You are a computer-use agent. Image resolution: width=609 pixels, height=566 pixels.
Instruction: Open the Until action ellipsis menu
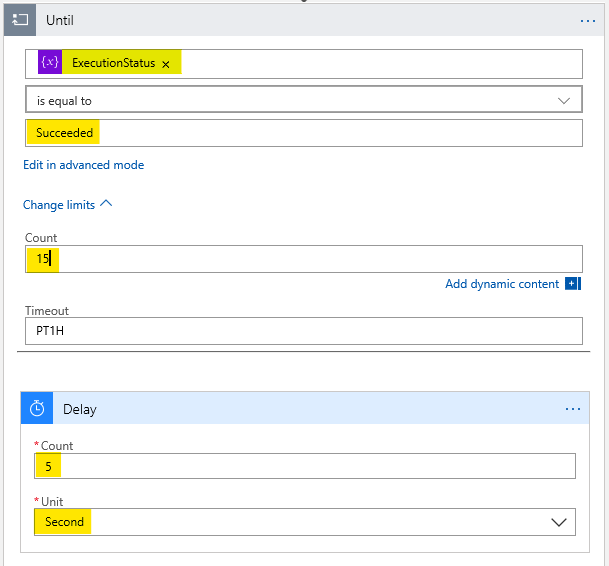point(587,20)
